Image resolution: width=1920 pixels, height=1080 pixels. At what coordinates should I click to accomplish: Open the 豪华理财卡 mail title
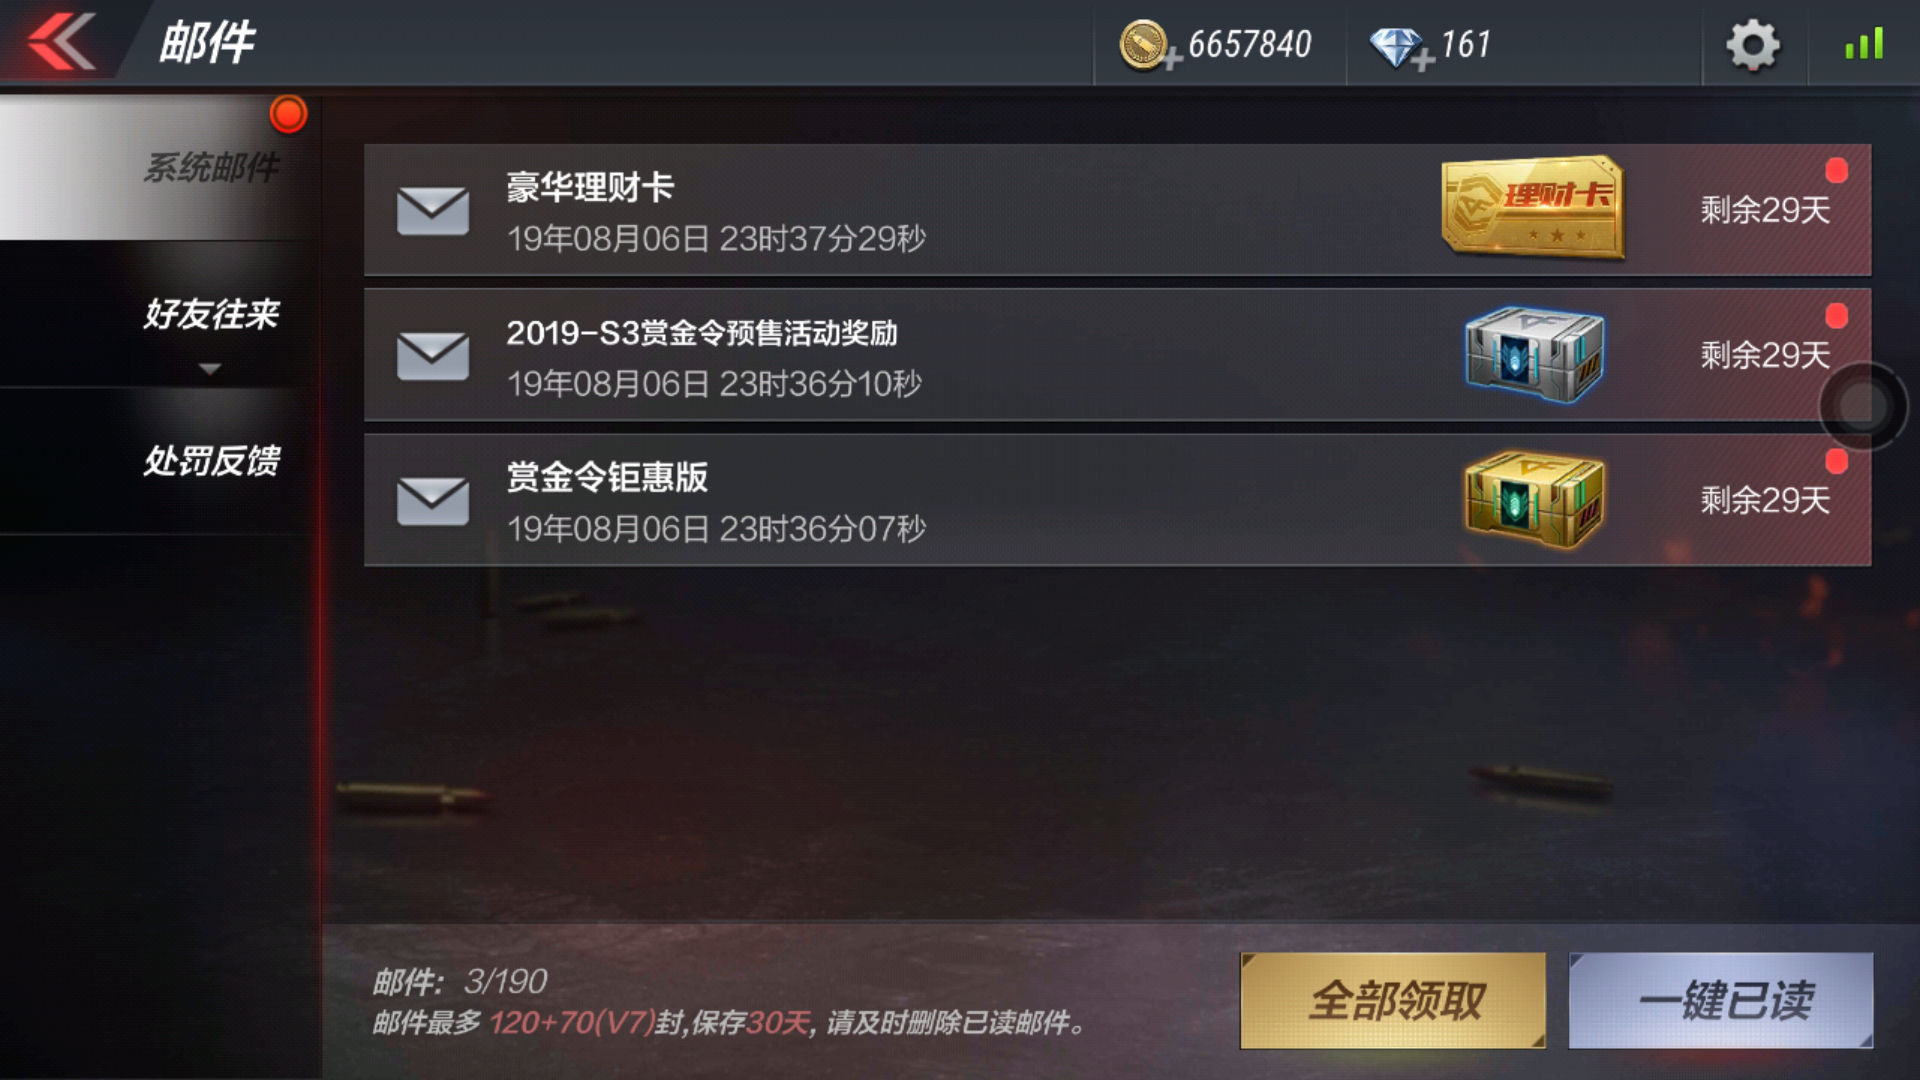click(590, 187)
